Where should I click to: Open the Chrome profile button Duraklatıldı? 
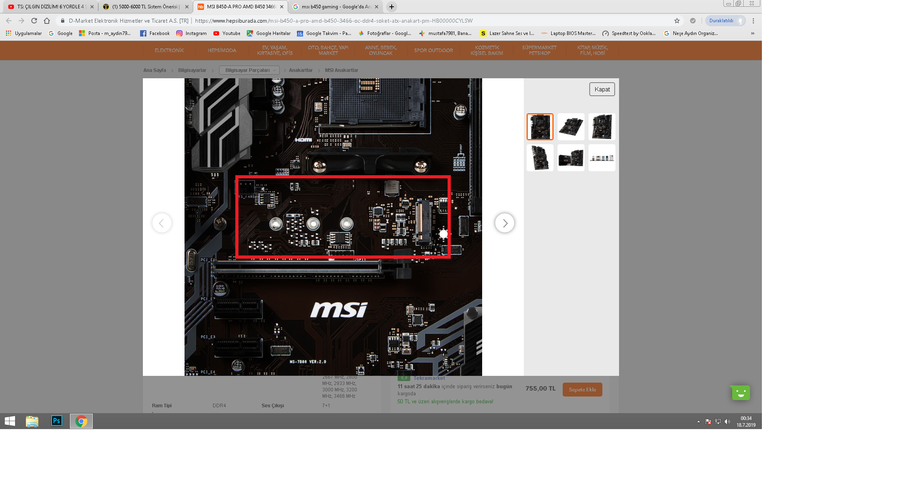725,21
